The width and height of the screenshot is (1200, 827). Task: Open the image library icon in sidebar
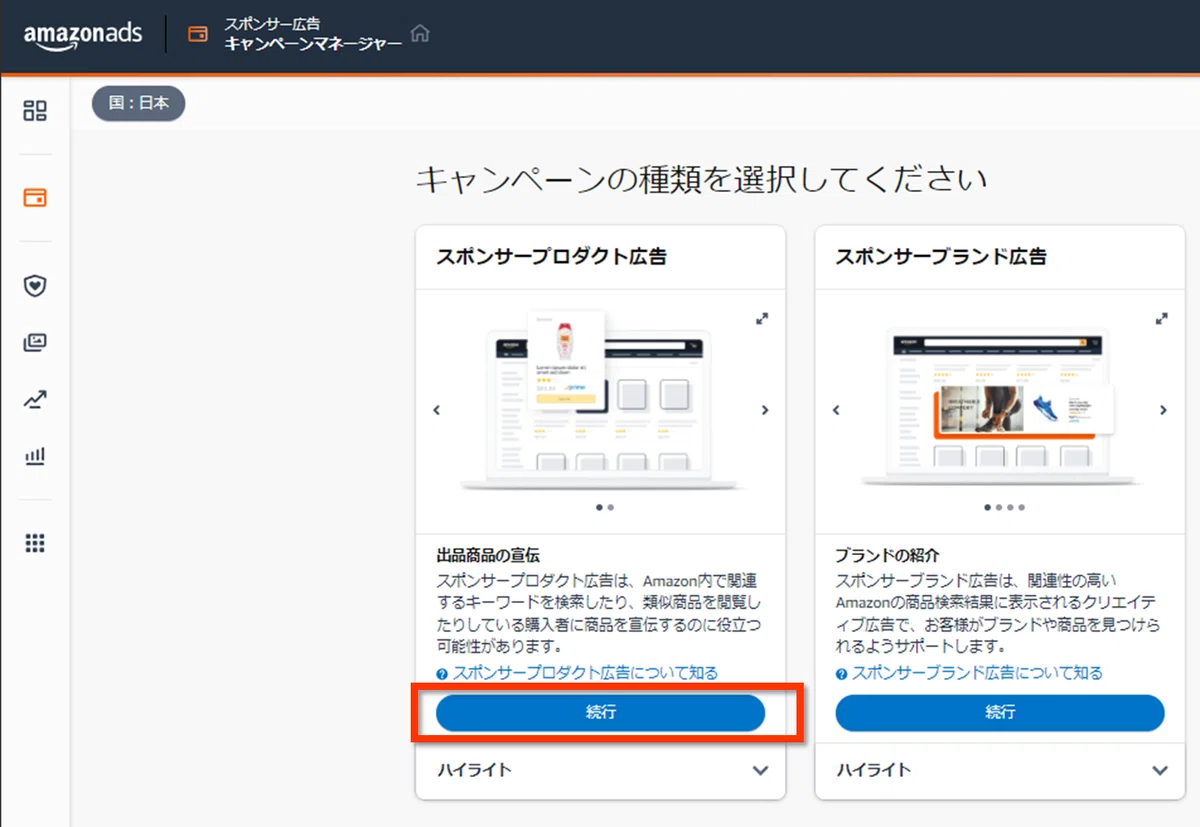point(35,343)
